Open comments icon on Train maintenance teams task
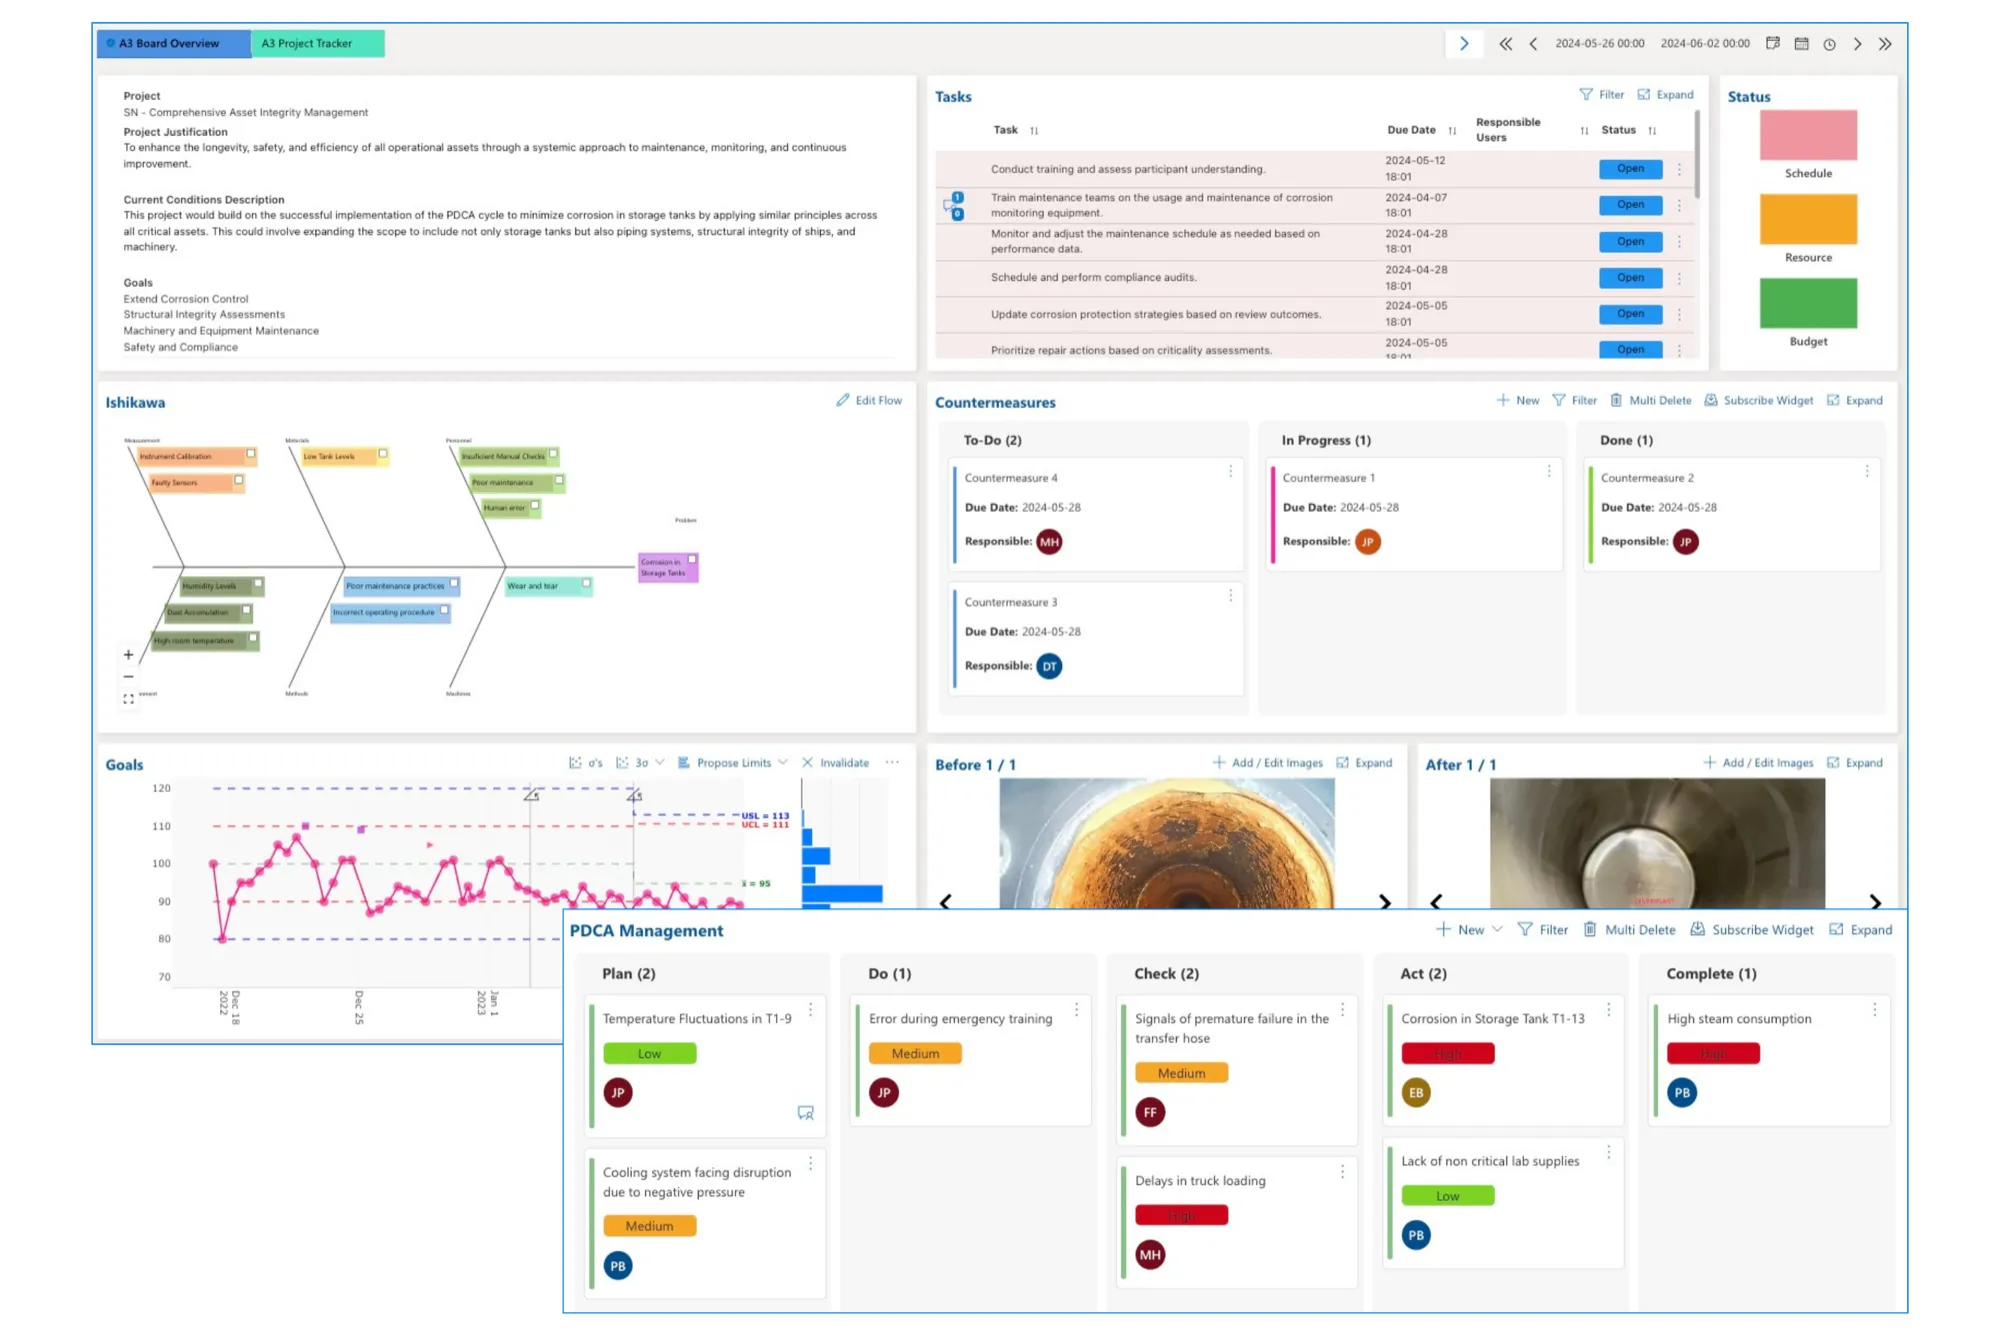2000x1333 pixels. (953, 206)
